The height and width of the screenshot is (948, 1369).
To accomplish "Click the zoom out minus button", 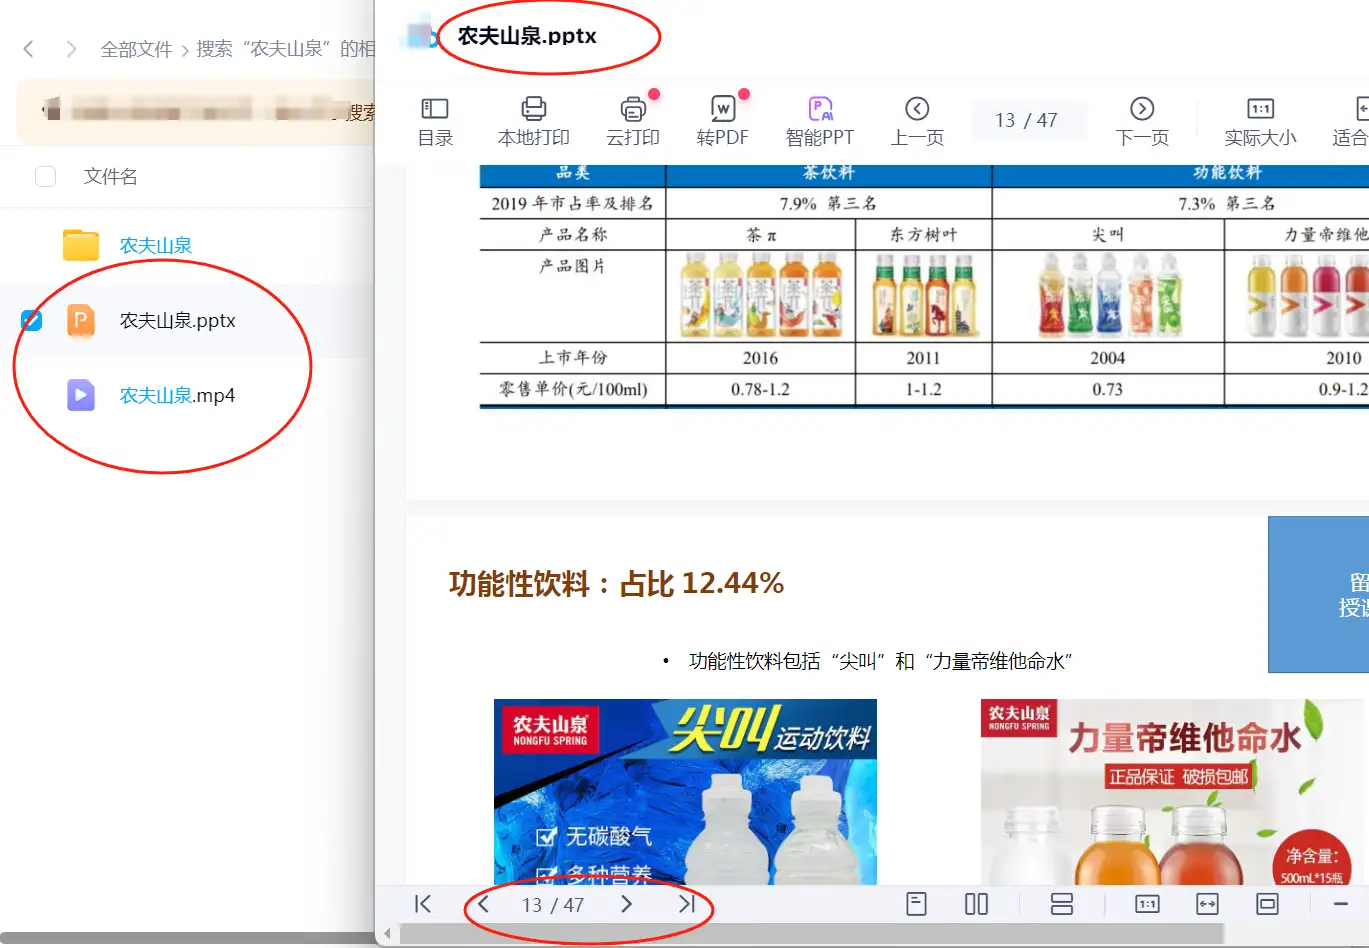I will 1341,904.
